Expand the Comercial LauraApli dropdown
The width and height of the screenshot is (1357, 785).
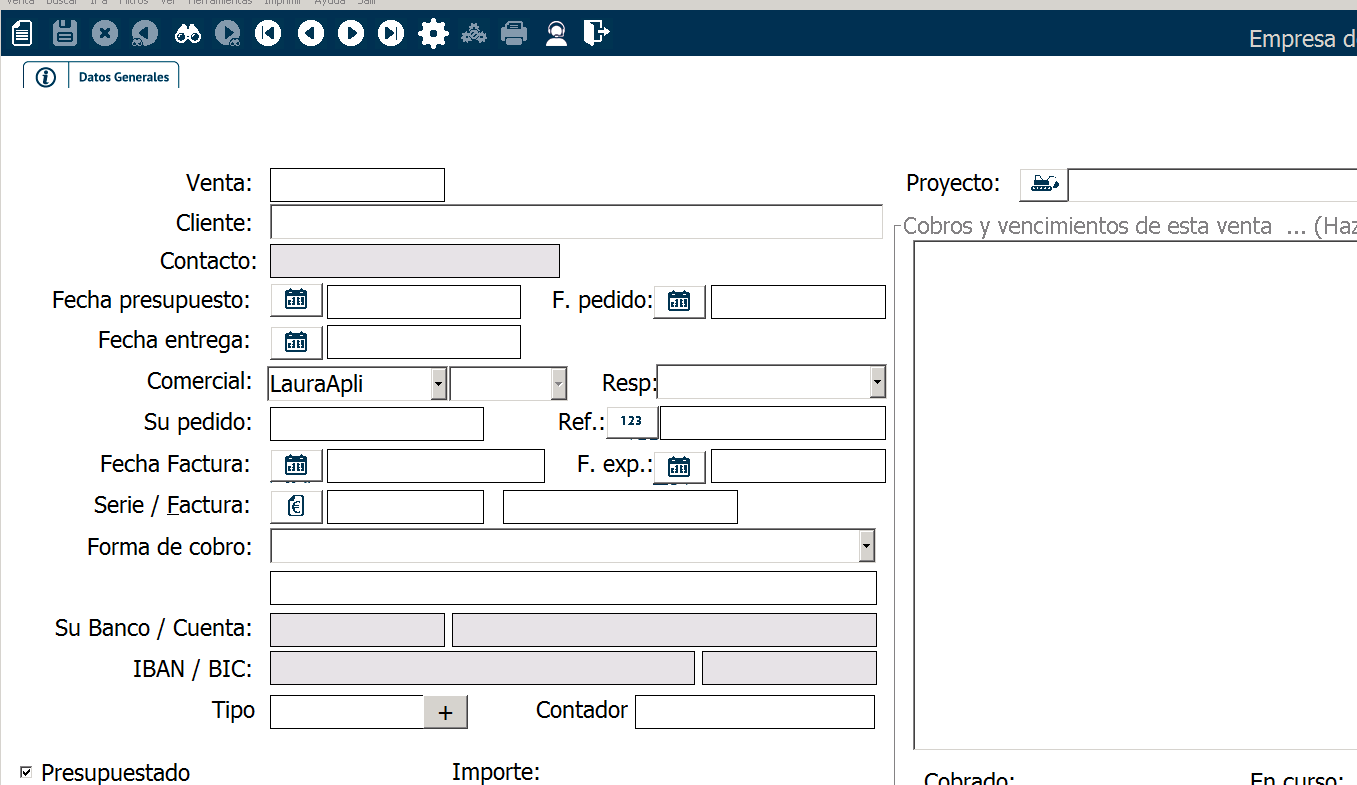coord(438,383)
